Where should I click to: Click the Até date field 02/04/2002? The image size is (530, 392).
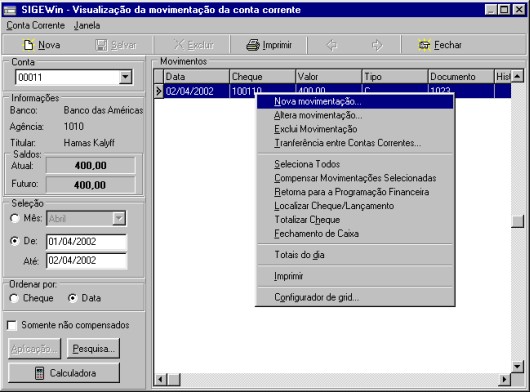pos(87,261)
